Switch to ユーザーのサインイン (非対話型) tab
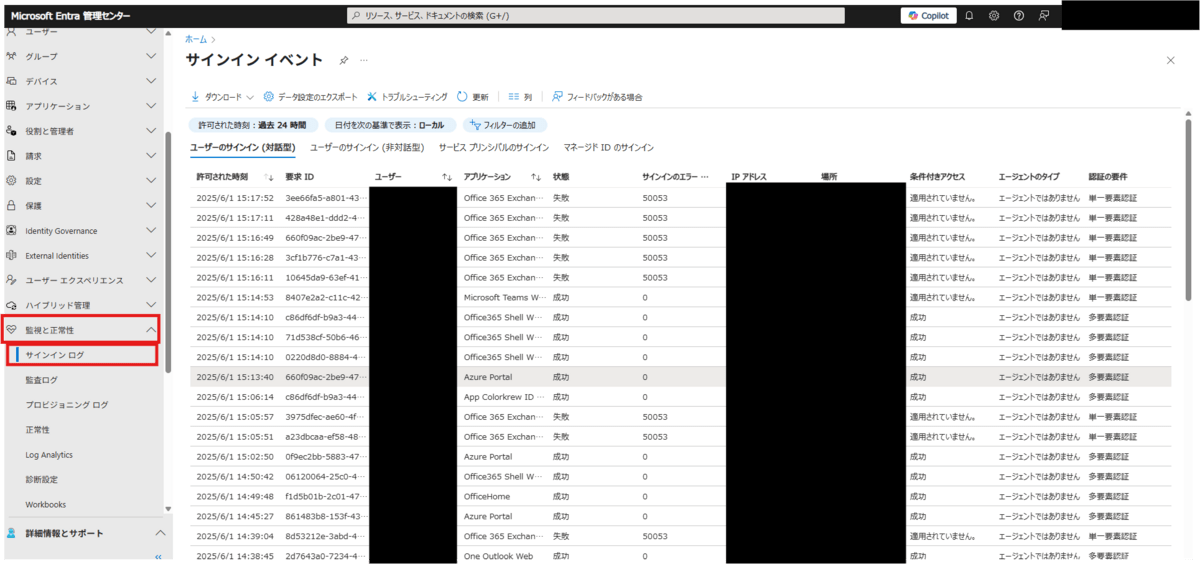The width and height of the screenshot is (1200, 564). coord(366,147)
